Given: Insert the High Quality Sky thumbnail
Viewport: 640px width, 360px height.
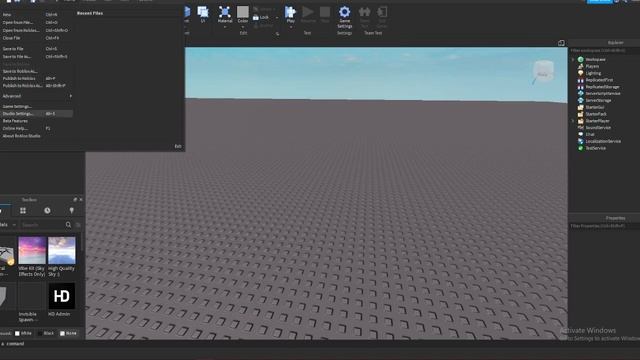Looking at the screenshot, I should (62, 250).
